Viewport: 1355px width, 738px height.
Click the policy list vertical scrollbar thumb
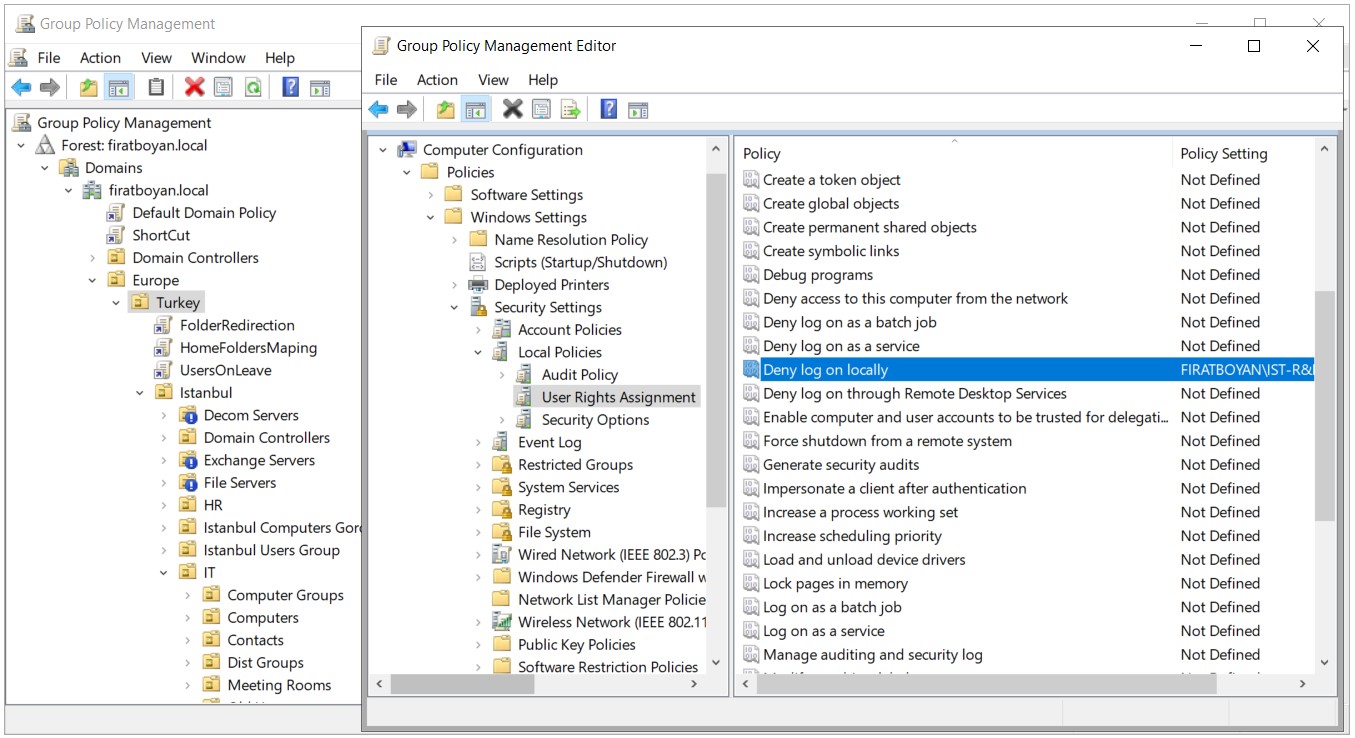(x=1324, y=406)
